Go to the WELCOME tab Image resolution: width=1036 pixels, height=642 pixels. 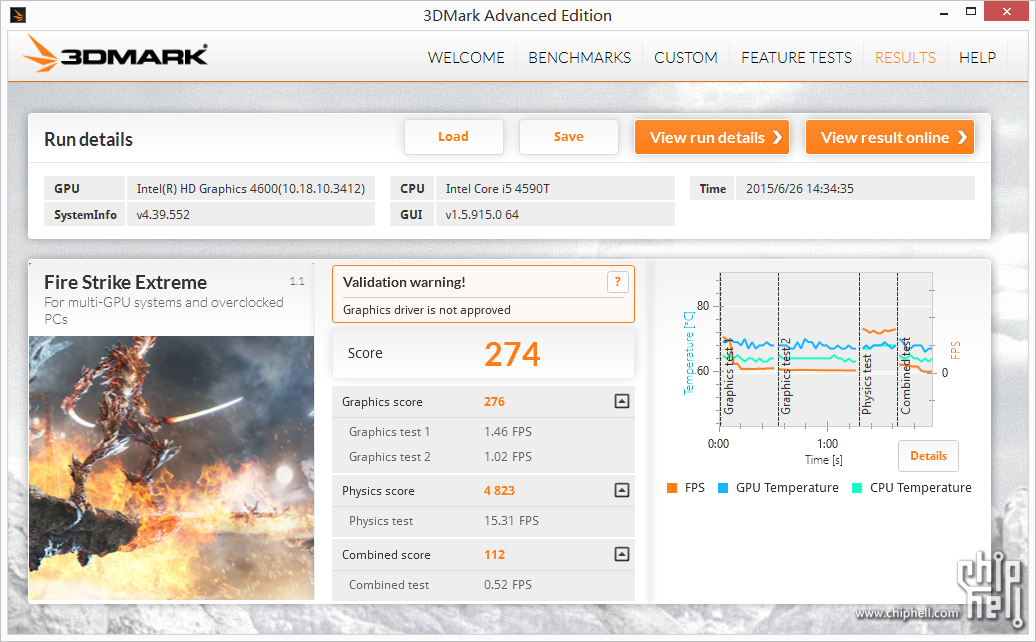466,57
